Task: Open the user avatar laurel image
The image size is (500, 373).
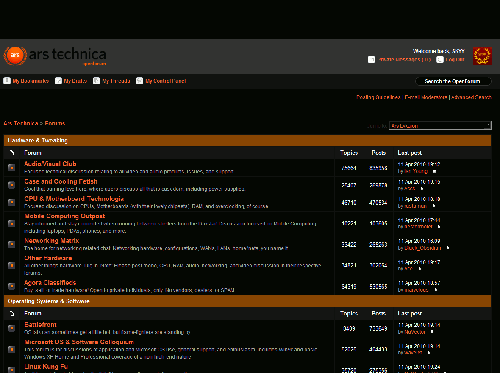Action: click(482, 56)
